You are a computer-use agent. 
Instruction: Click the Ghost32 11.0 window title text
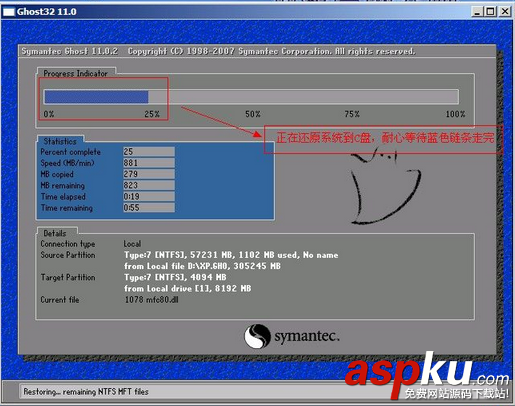click(47, 12)
